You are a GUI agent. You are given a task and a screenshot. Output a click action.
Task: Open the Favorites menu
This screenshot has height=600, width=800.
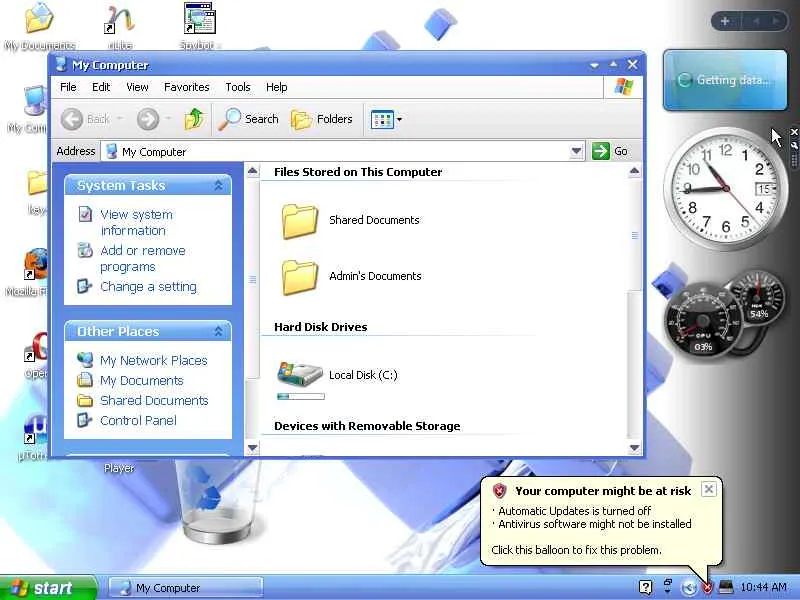[187, 87]
